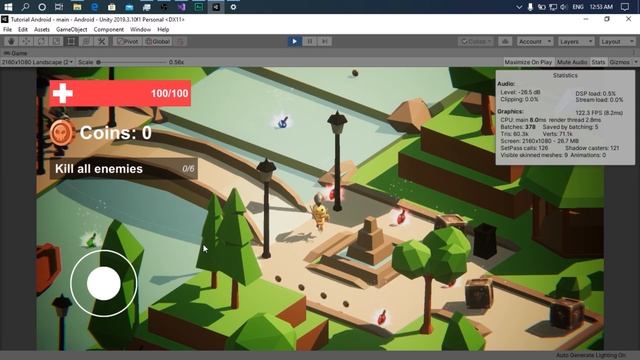The height and width of the screenshot is (360, 640).
Task: Stop play mode with the Play button
Action: (x=294, y=41)
